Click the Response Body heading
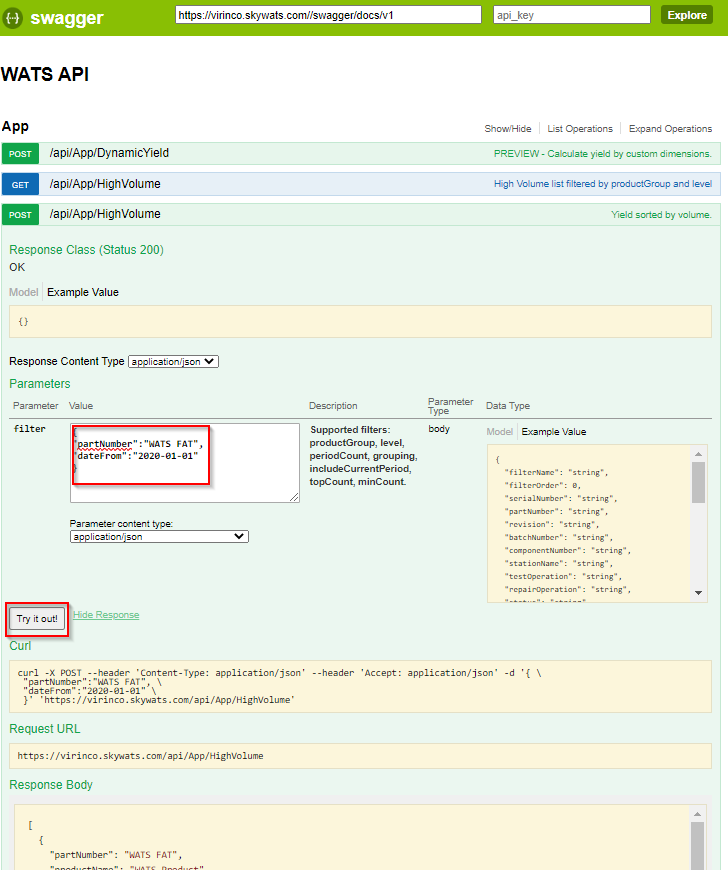 pyautogui.click(x=50, y=785)
